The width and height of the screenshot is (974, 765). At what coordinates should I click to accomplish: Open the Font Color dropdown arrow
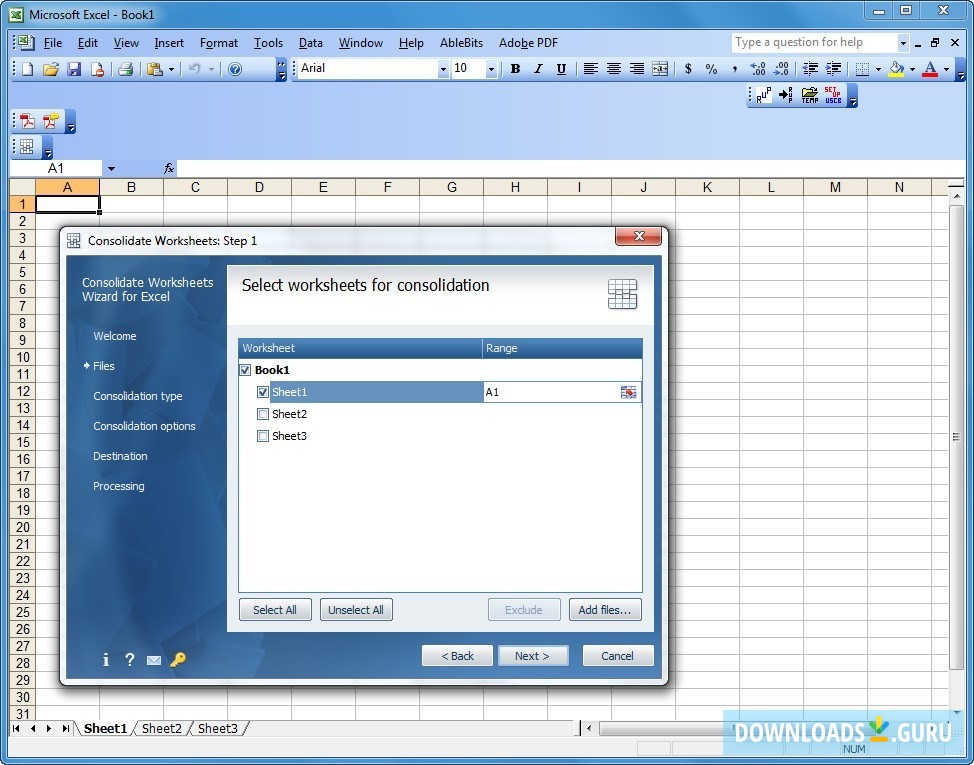(946, 69)
